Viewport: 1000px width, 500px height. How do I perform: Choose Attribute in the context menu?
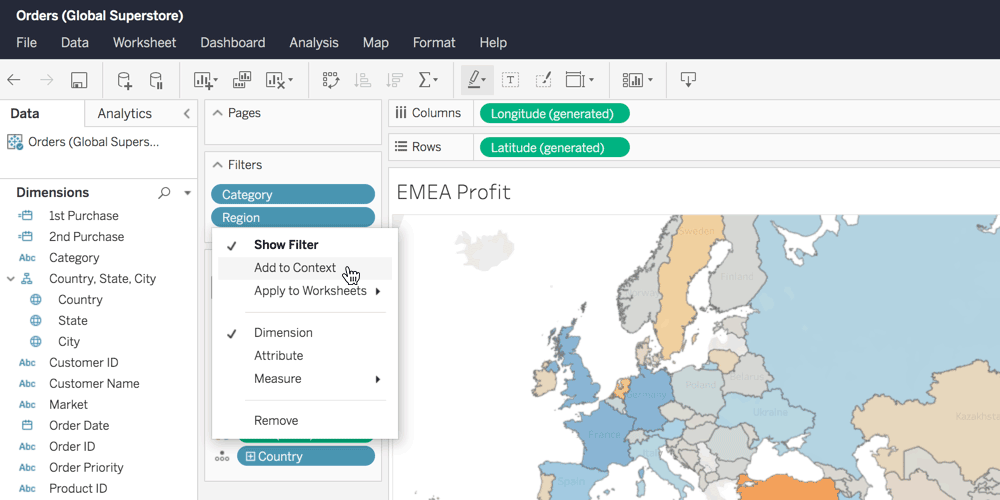tap(278, 356)
